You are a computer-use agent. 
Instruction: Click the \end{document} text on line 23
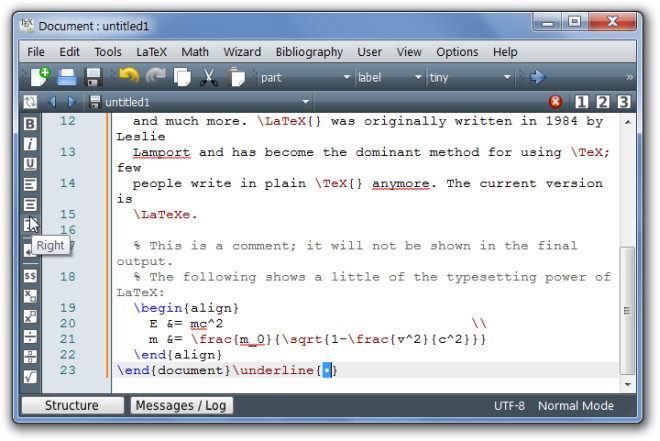[173, 370]
